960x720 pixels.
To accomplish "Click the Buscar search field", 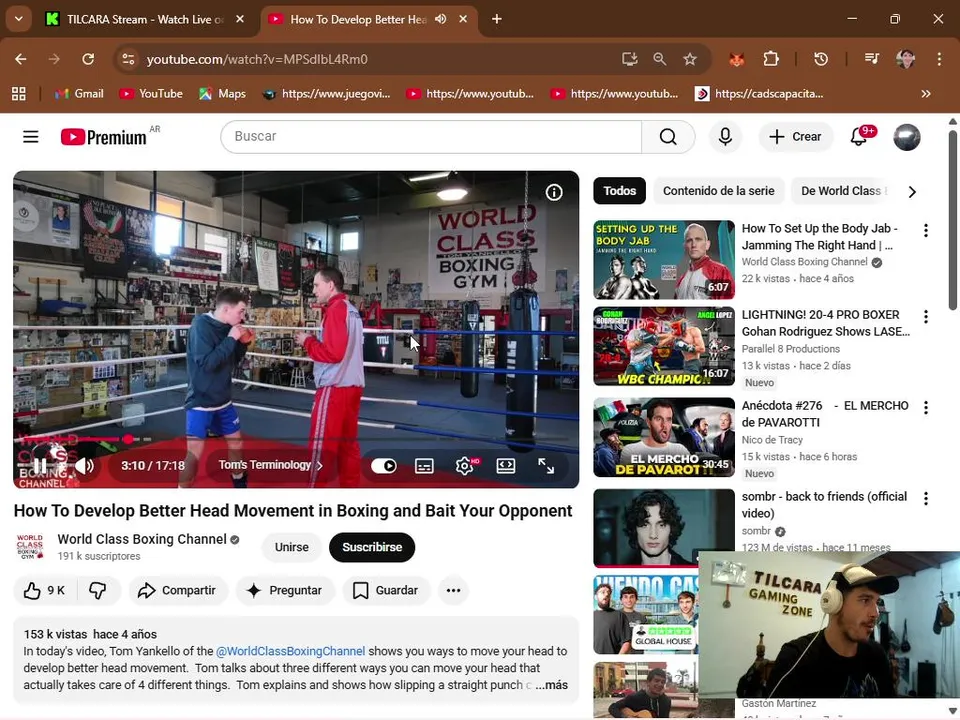I will click(x=431, y=137).
